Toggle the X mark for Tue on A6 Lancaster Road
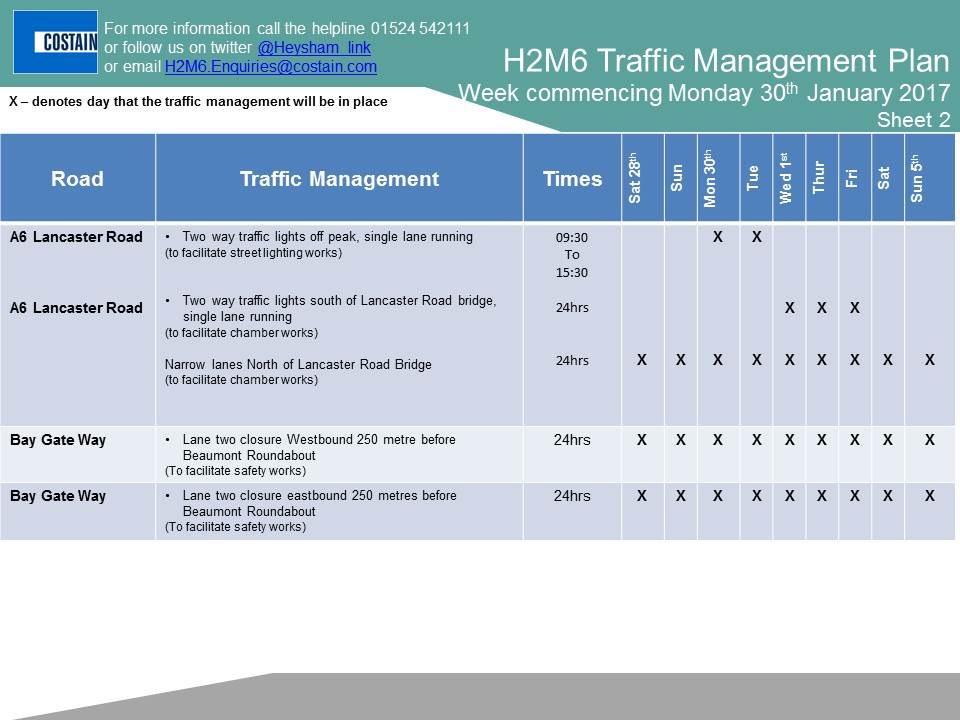 tap(756, 237)
